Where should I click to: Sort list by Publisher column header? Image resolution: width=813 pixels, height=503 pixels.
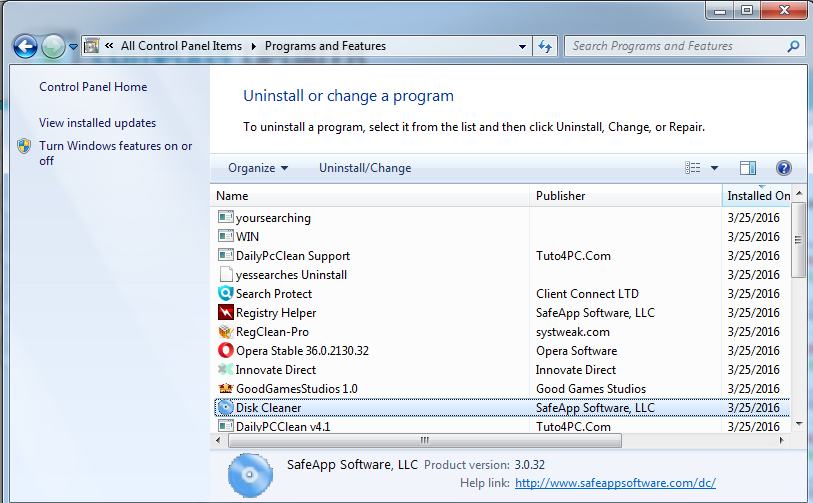pos(561,196)
